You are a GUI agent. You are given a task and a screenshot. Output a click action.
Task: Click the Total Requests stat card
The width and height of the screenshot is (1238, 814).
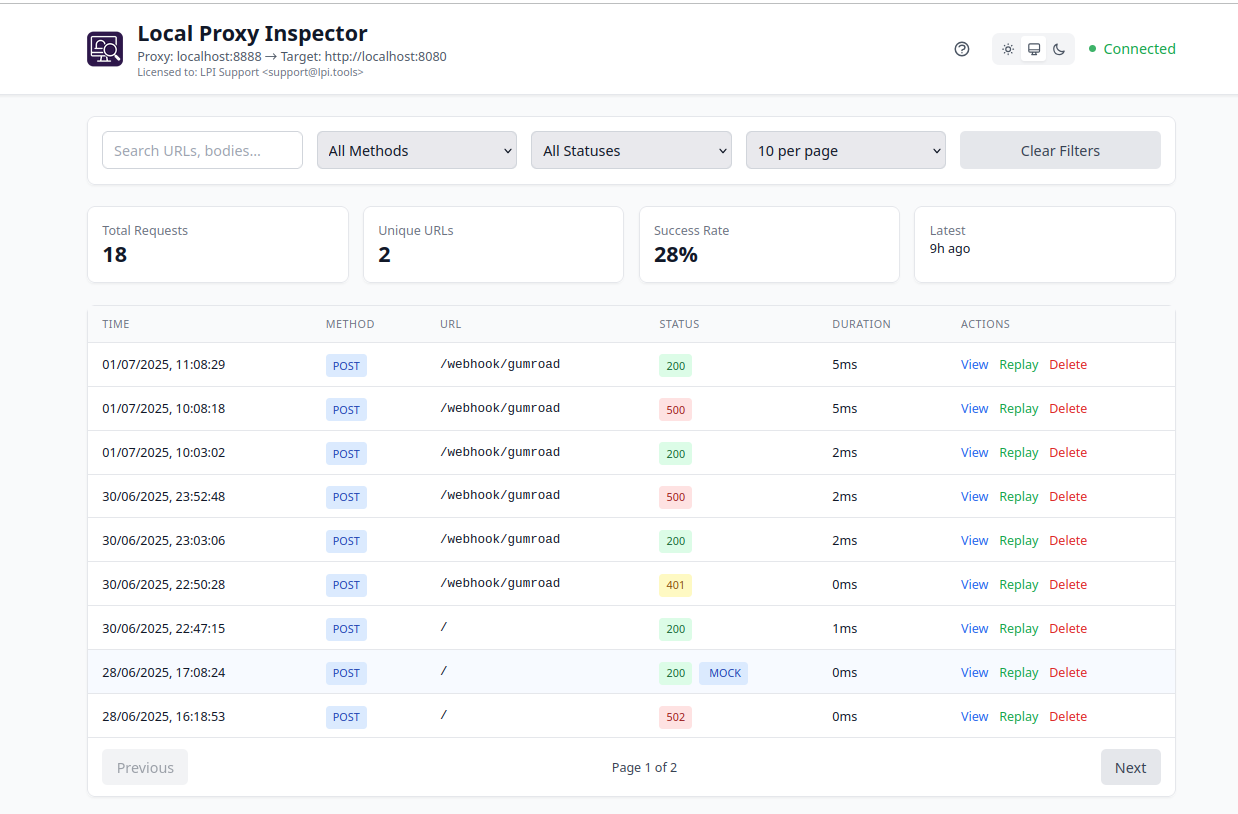[218, 244]
